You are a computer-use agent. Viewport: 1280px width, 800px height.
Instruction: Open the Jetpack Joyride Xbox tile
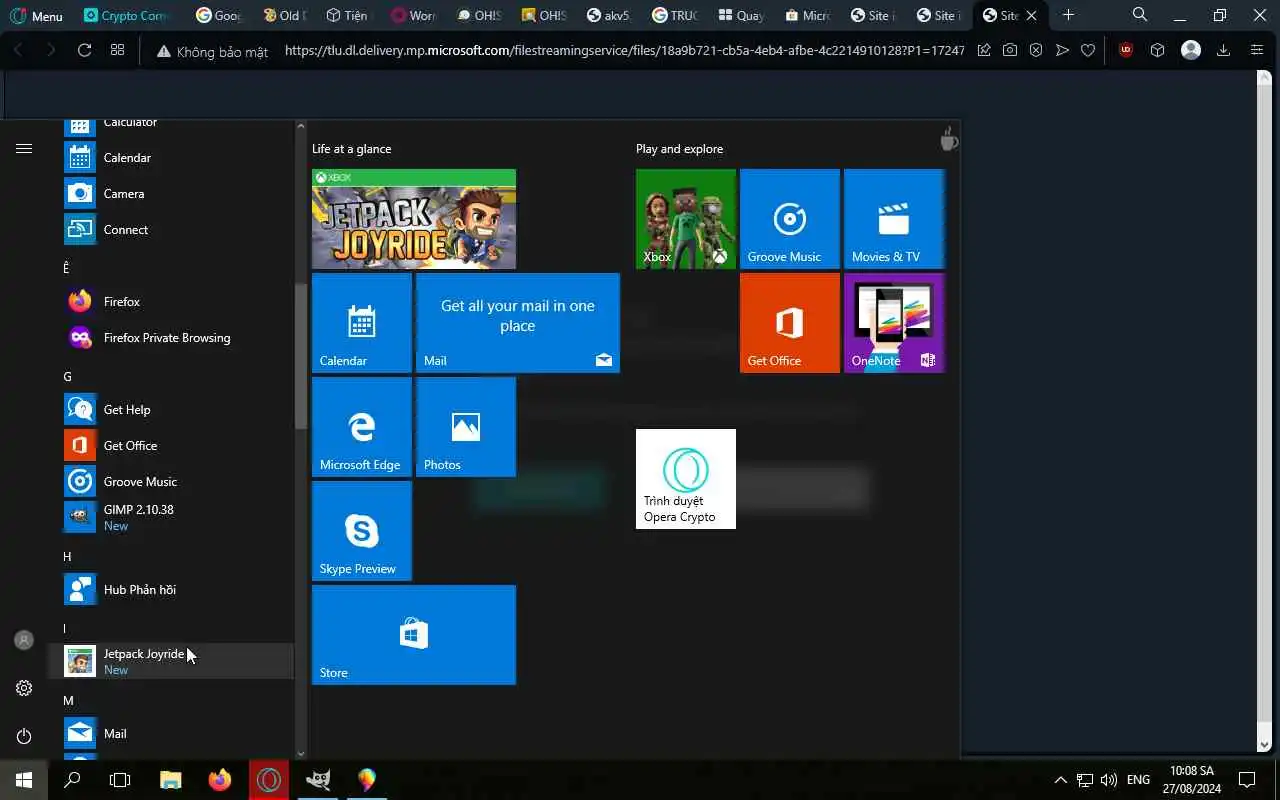414,219
